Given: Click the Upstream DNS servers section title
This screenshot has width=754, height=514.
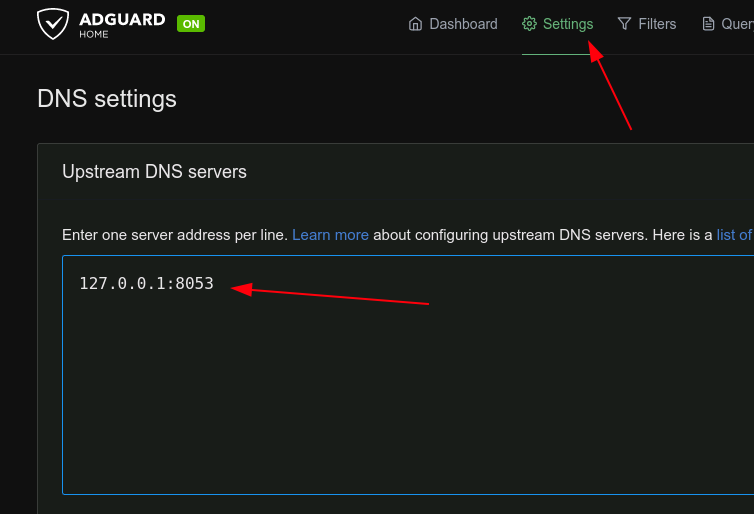Looking at the screenshot, I should click(x=154, y=172).
